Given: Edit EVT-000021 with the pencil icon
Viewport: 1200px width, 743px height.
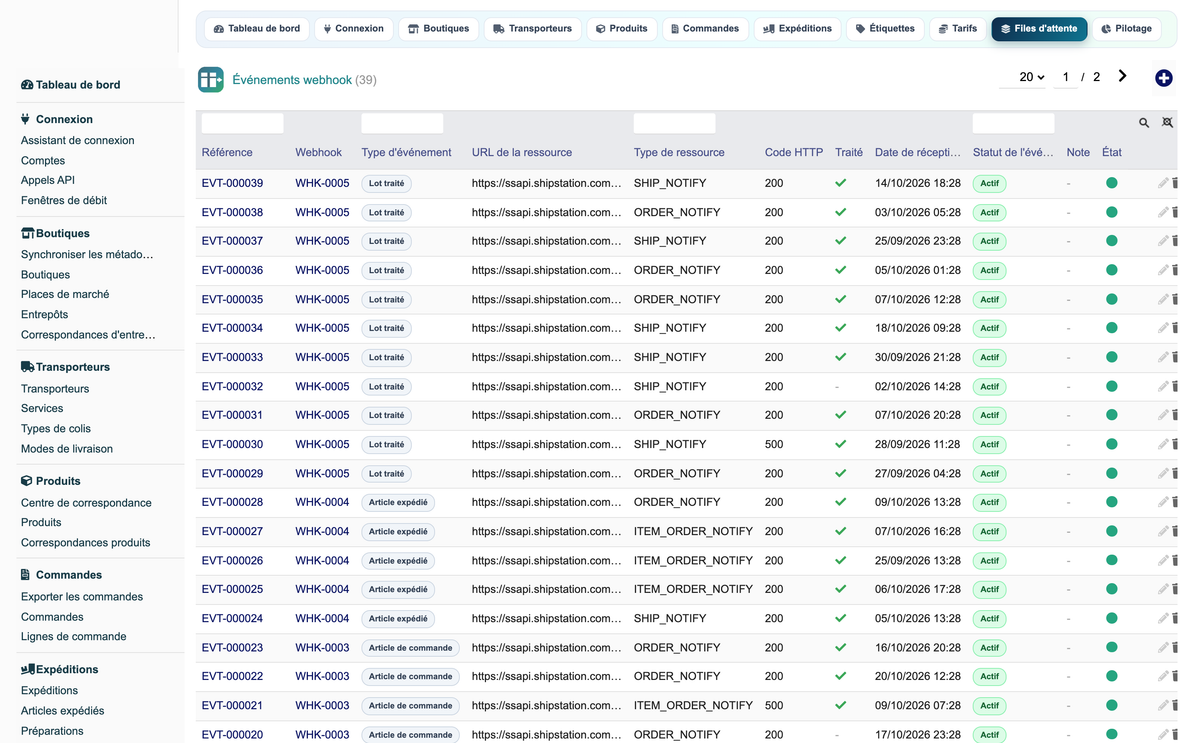Looking at the screenshot, I should (x=1163, y=705).
